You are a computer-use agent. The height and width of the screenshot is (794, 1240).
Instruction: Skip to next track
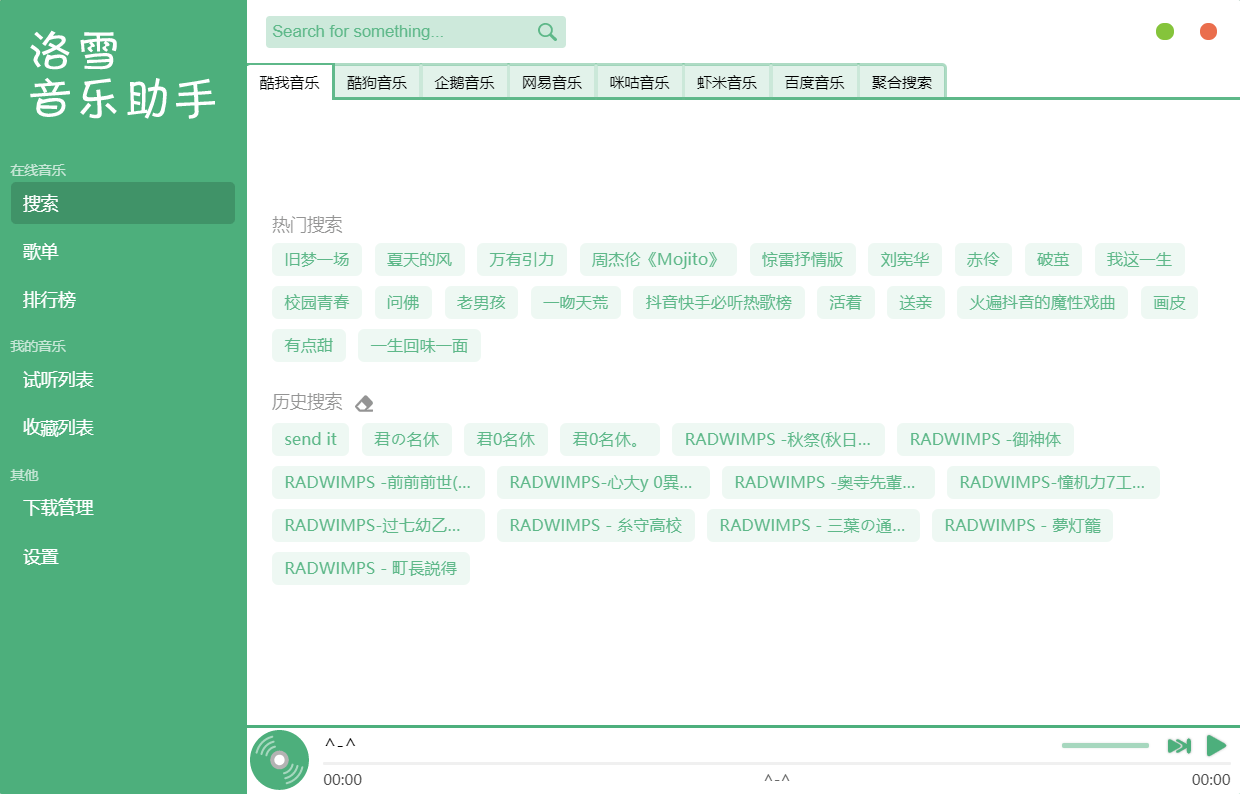coord(1179,746)
